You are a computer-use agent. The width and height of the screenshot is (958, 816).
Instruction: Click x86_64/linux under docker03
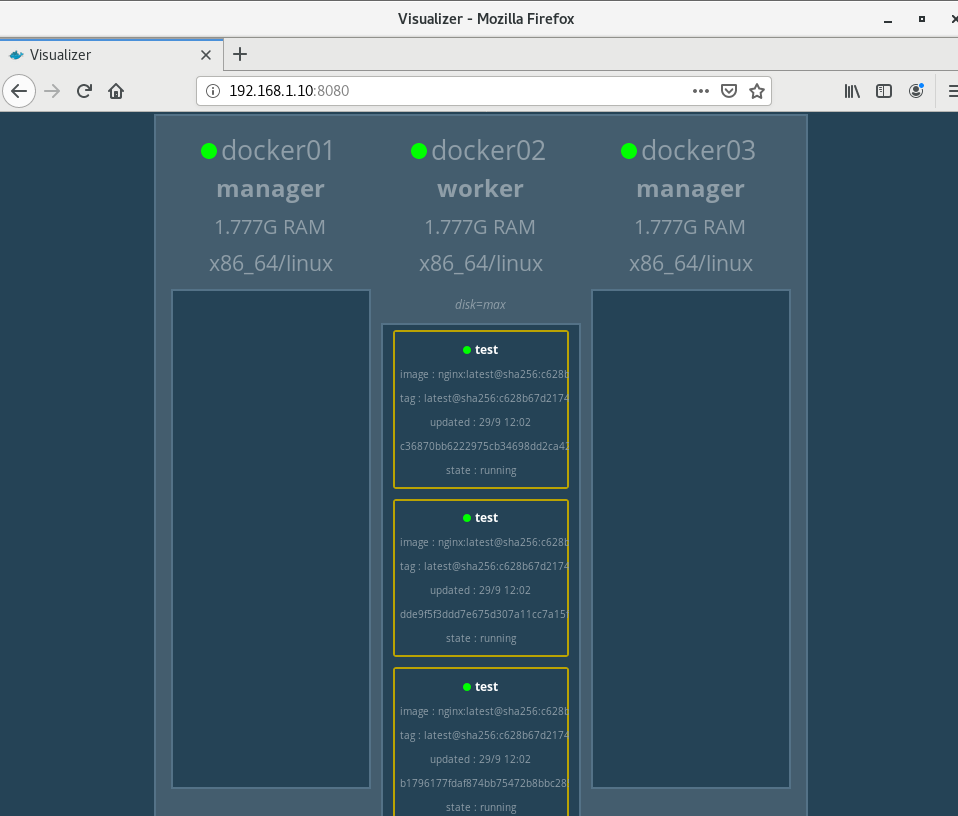tap(691, 264)
